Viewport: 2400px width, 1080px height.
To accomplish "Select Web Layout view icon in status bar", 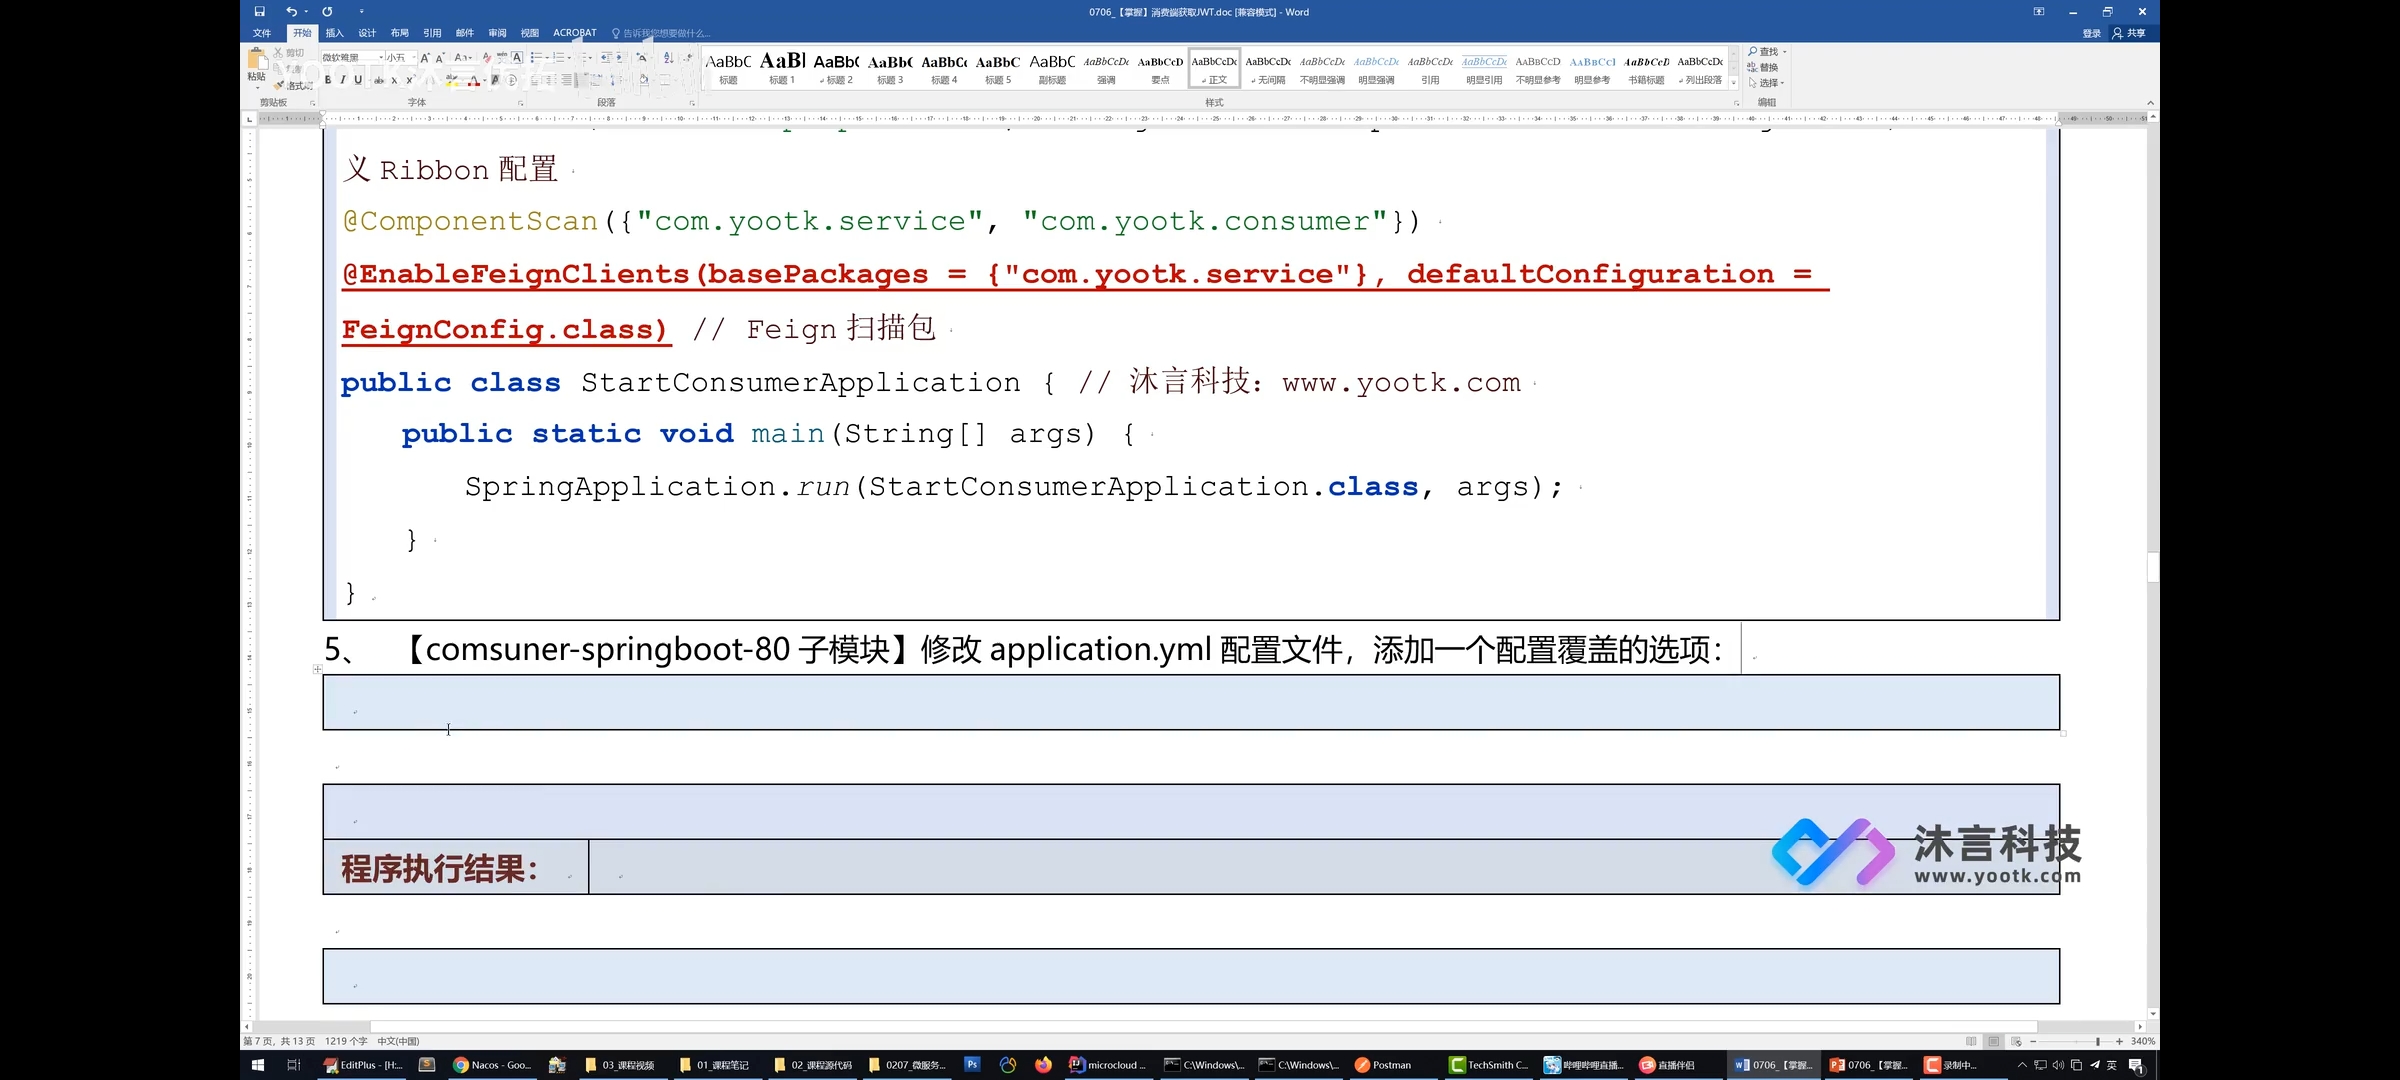I will click(2016, 1041).
